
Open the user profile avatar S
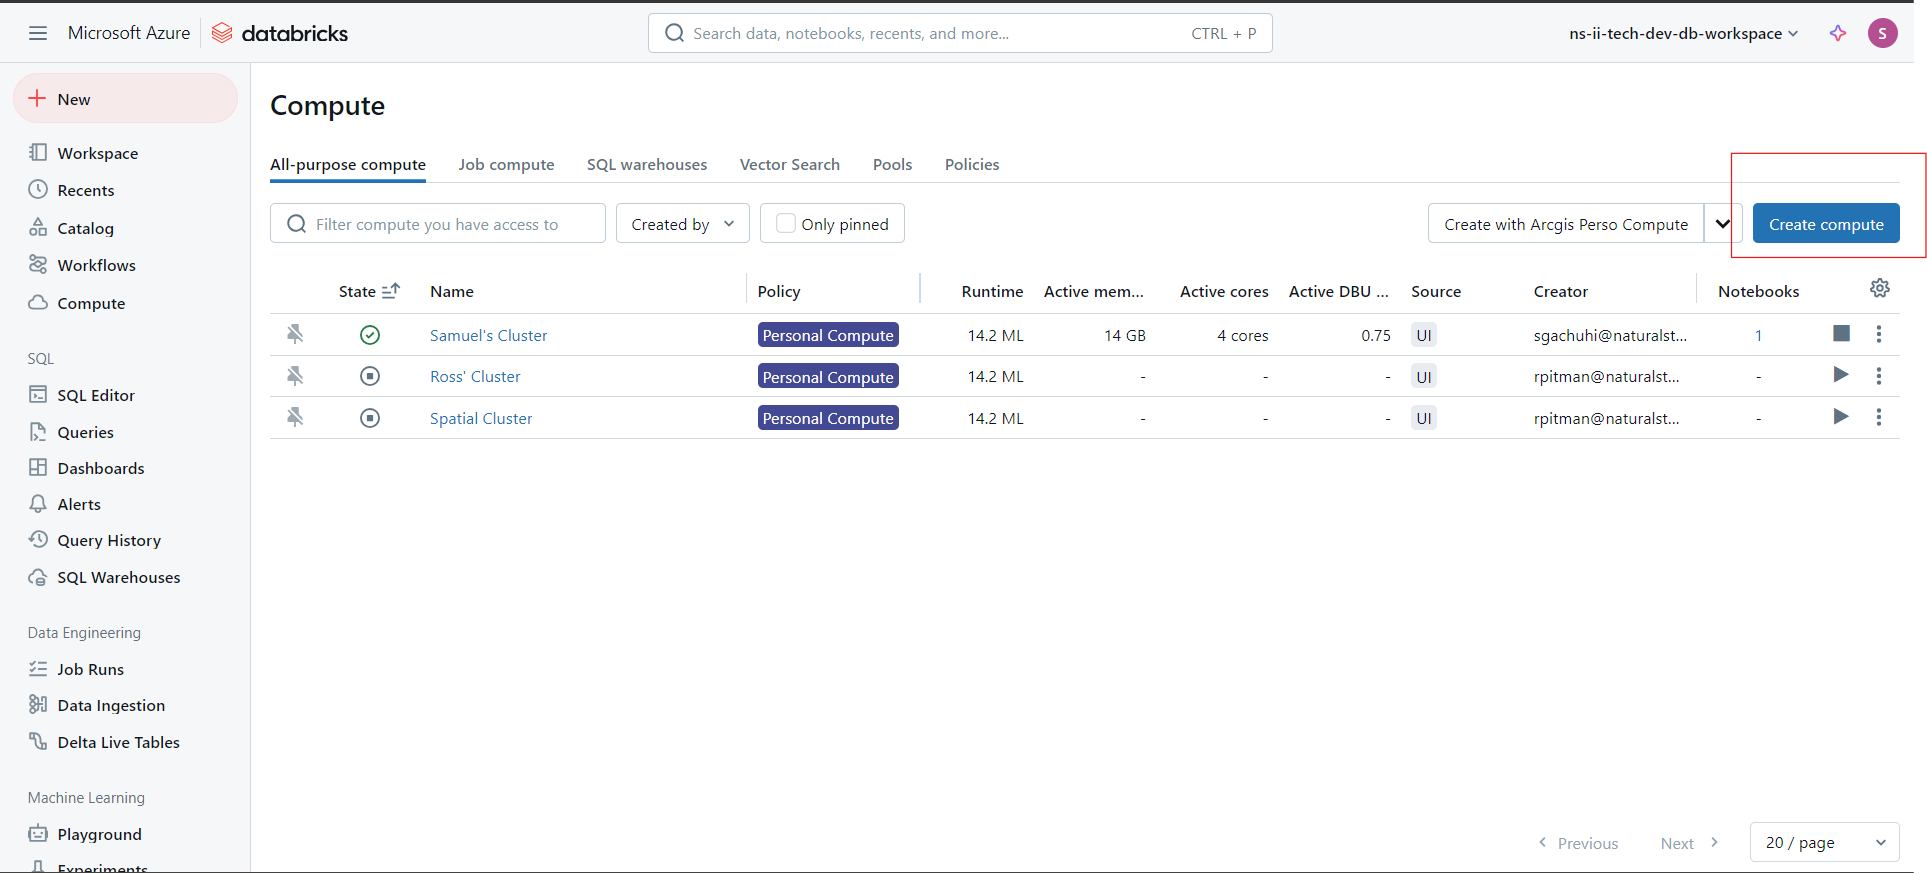point(1882,33)
